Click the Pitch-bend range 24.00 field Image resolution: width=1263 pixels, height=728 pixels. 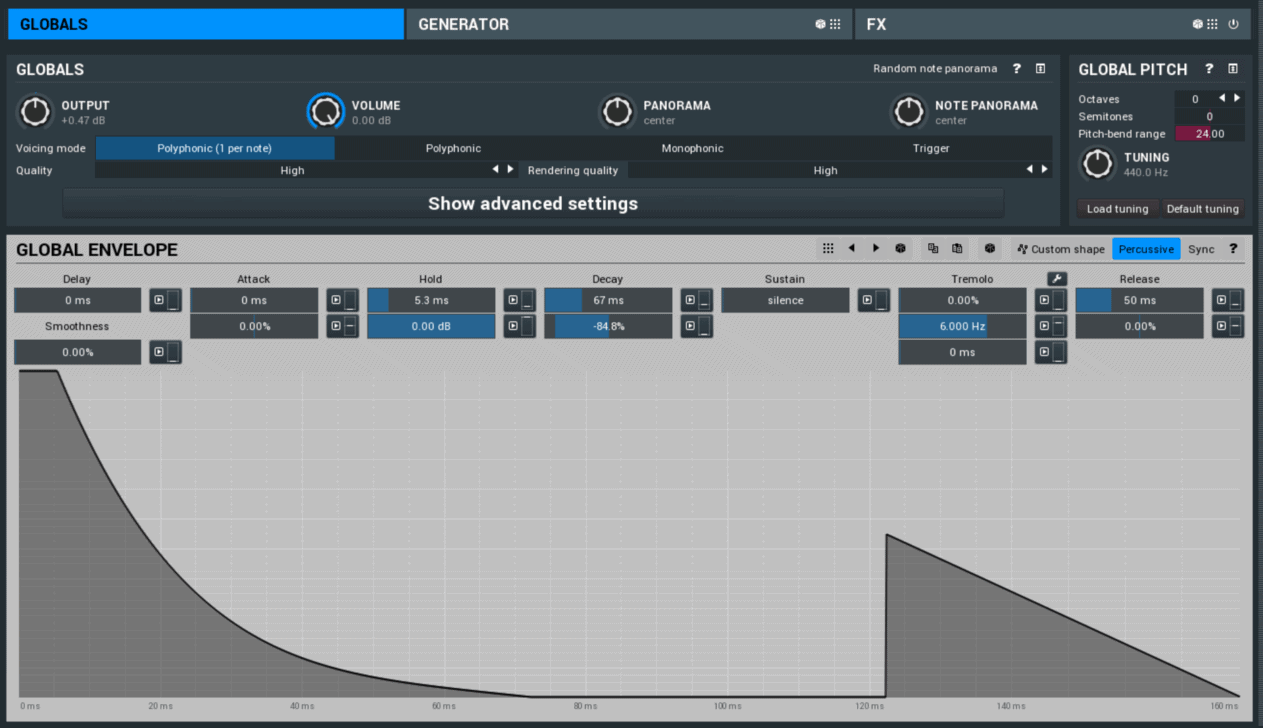pyautogui.click(x=1209, y=133)
